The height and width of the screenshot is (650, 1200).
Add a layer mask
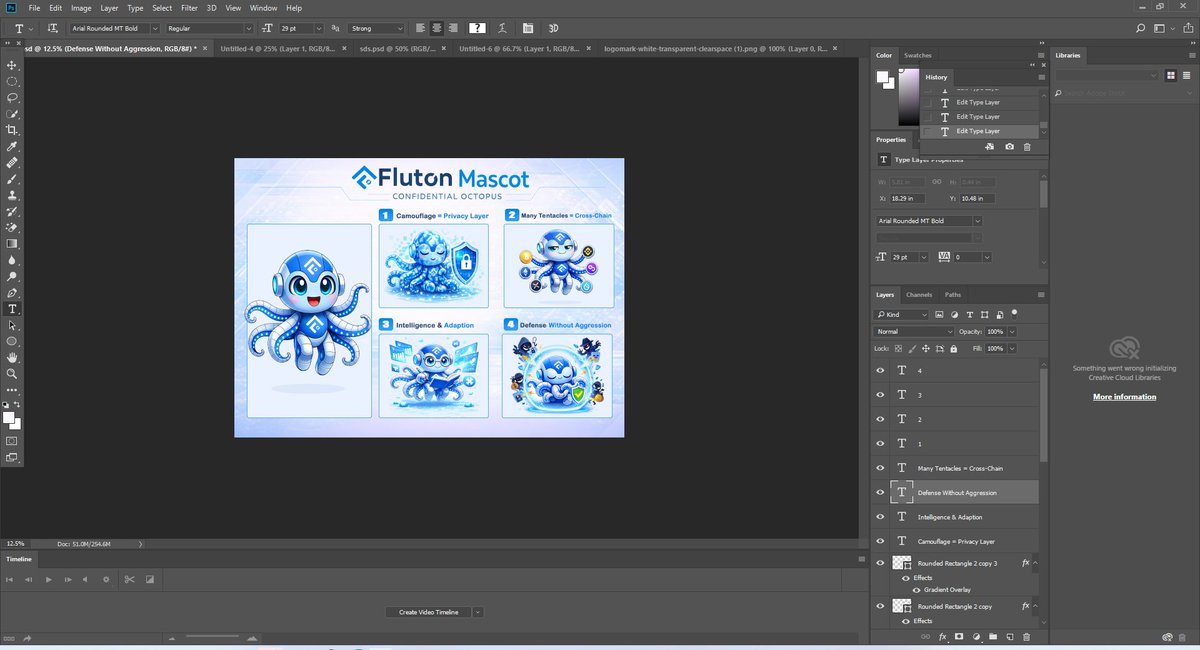pos(959,636)
